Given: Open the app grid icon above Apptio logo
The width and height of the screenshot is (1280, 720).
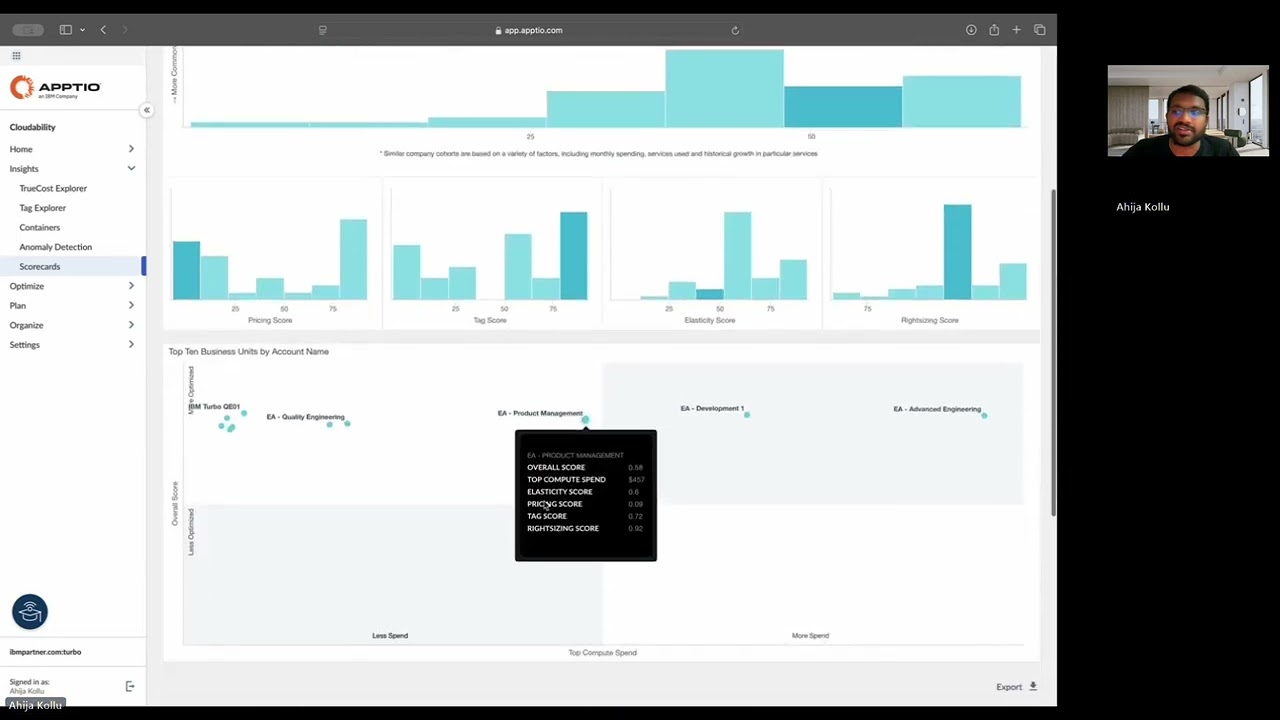Looking at the screenshot, I should tap(16, 56).
